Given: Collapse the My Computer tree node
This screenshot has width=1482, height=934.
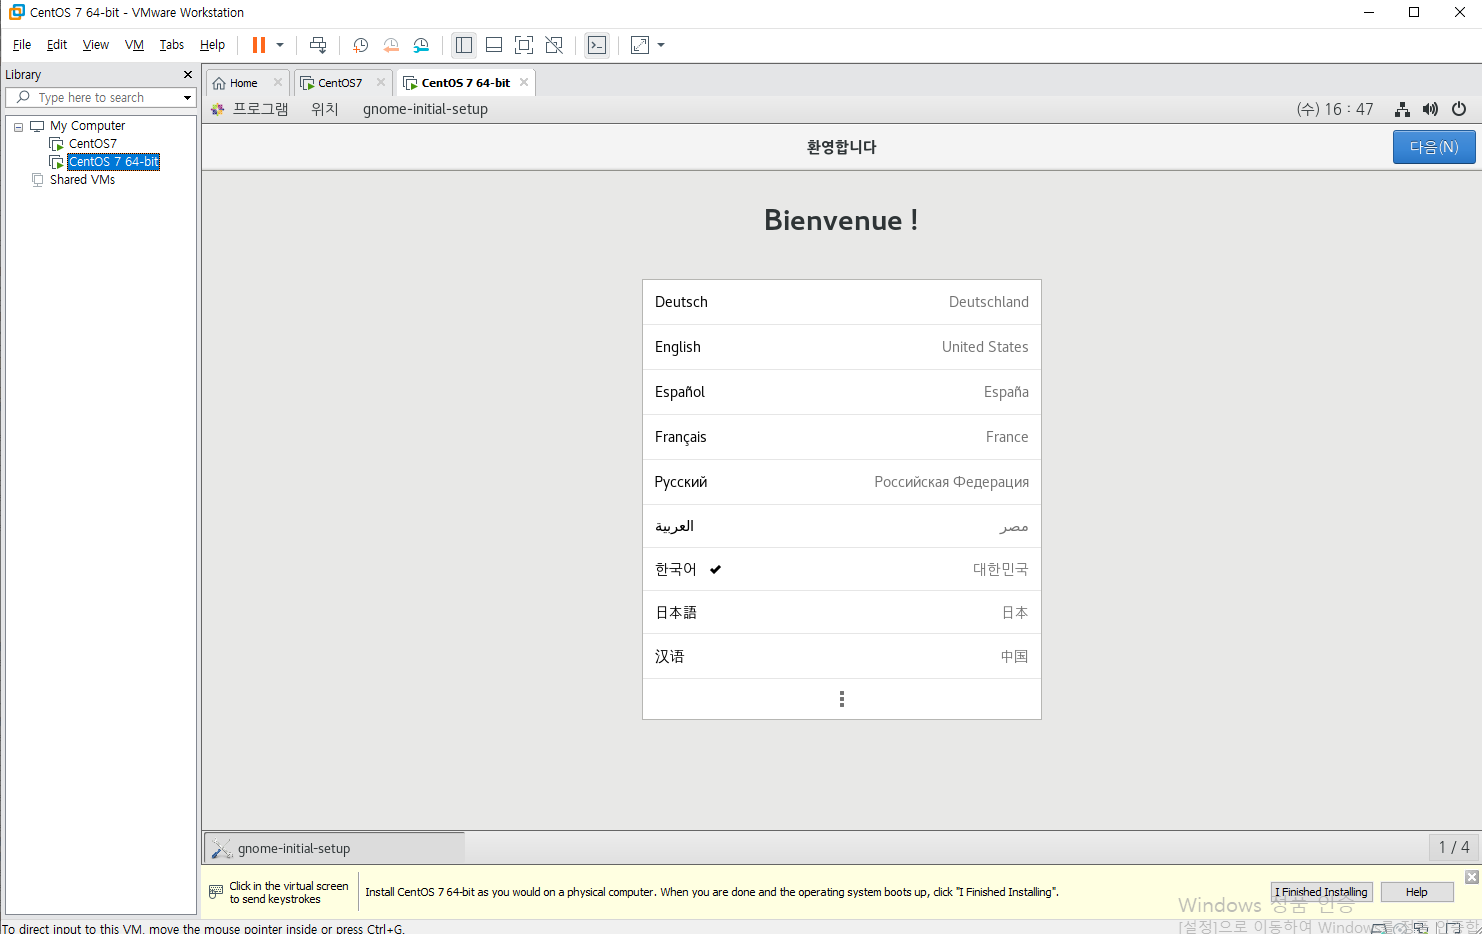Looking at the screenshot, I should 18,127.
